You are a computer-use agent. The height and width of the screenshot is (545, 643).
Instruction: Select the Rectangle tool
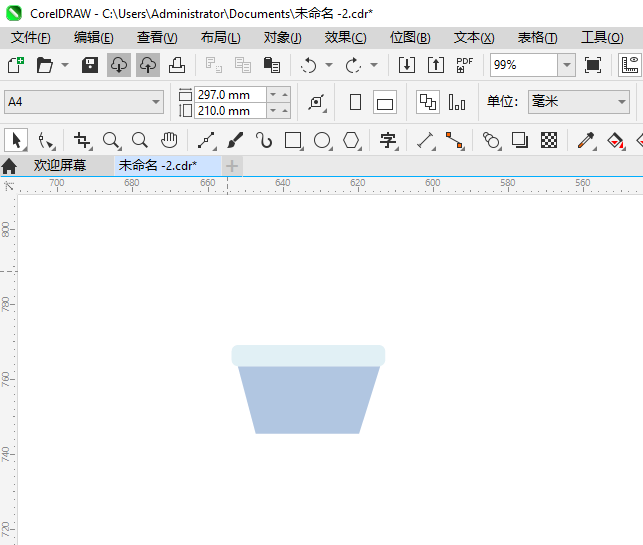[294, 141]
